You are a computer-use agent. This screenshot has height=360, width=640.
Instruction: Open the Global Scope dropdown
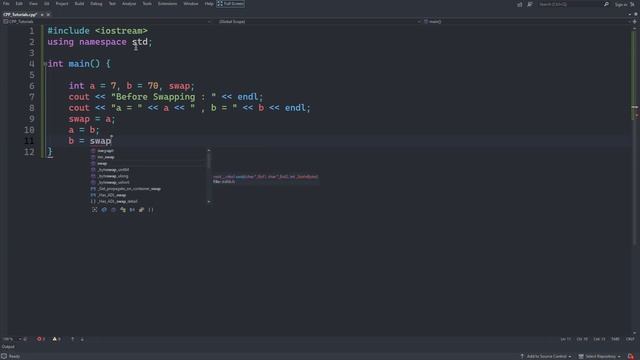(319, 22)
